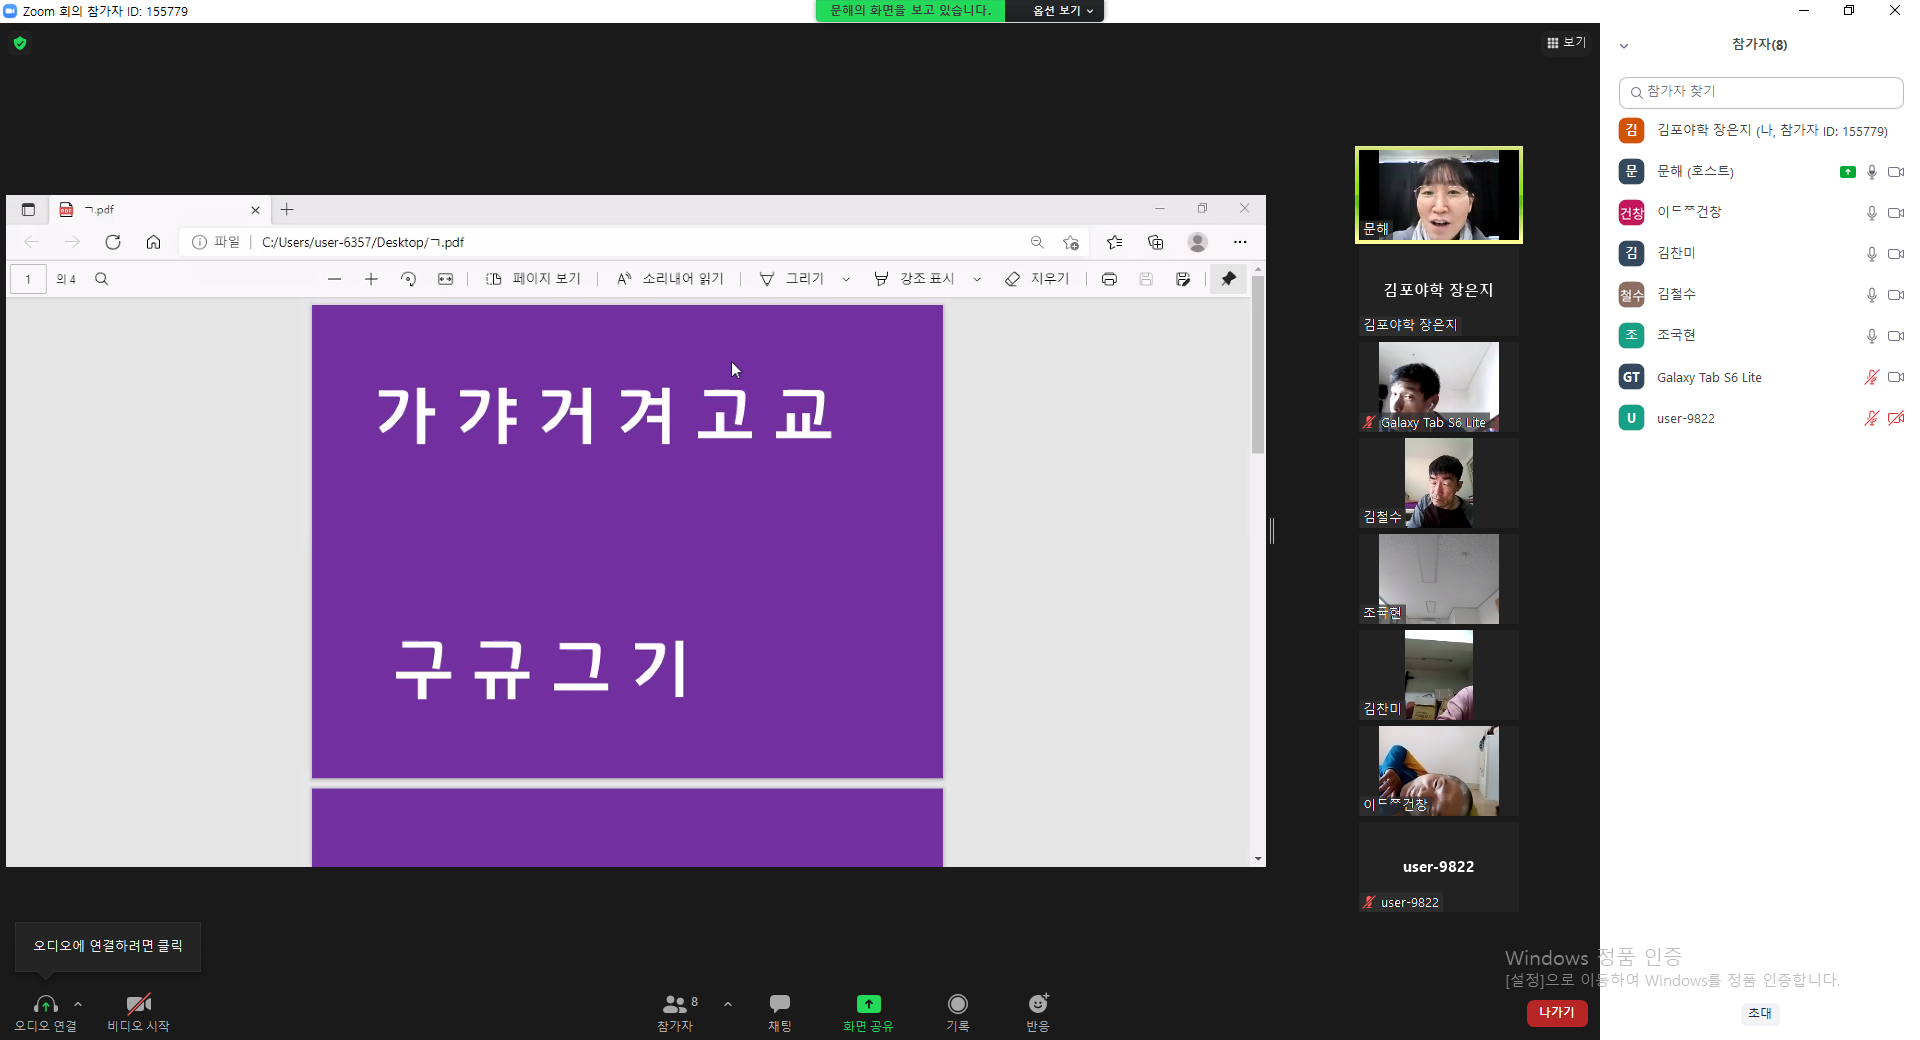Open the participants panel button

(676, 1012)
